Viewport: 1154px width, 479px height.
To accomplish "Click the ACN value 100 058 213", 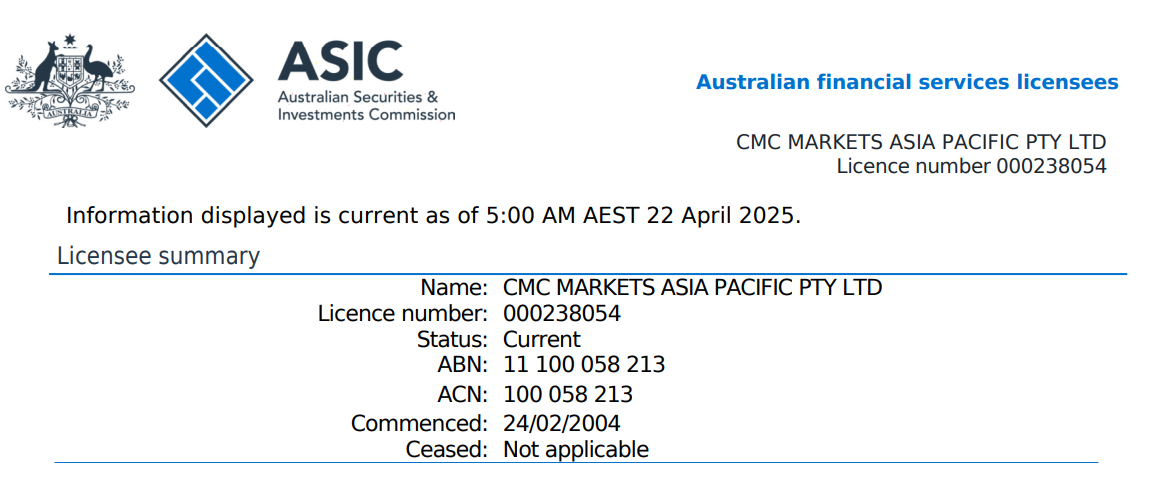I will (x=568, y=395).
